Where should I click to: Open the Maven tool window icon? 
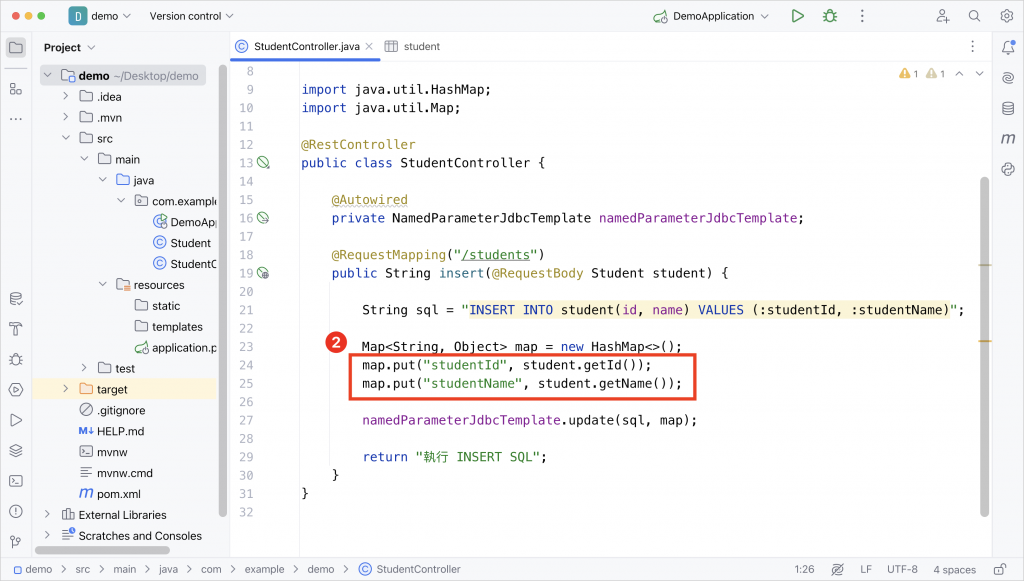click(x=1008, y=138)
